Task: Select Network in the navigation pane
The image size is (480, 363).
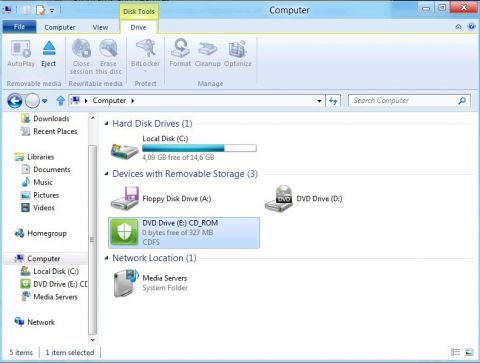Action: click(35, 322)
